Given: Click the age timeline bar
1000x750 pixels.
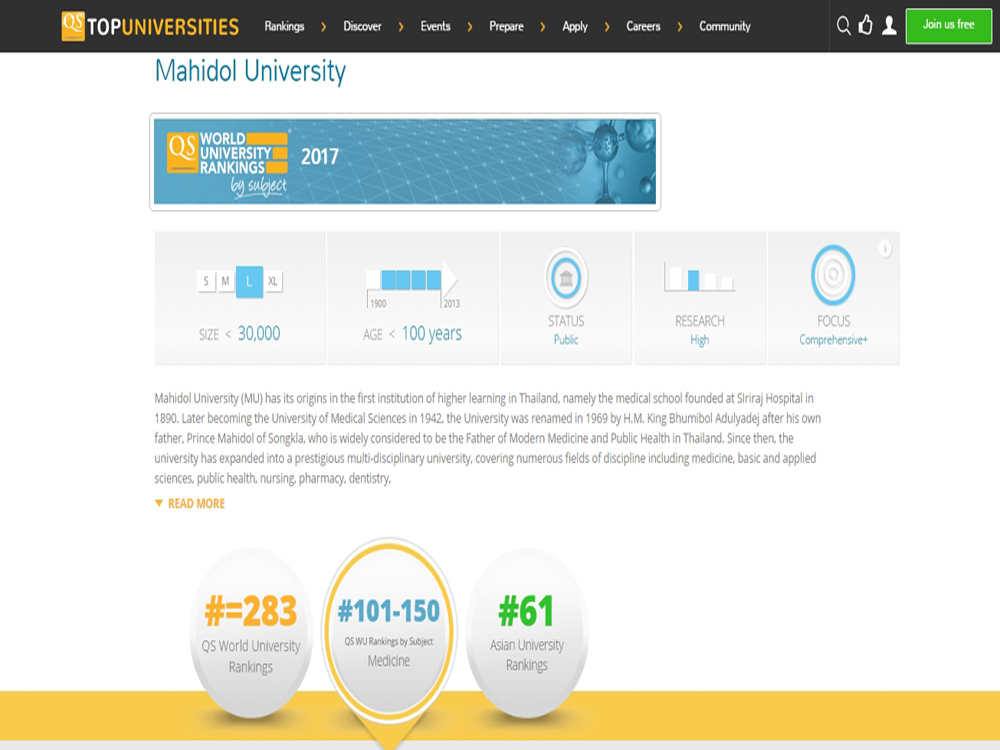Looking at the screenshot, I should pyautogui.click(x=411, y=280).
